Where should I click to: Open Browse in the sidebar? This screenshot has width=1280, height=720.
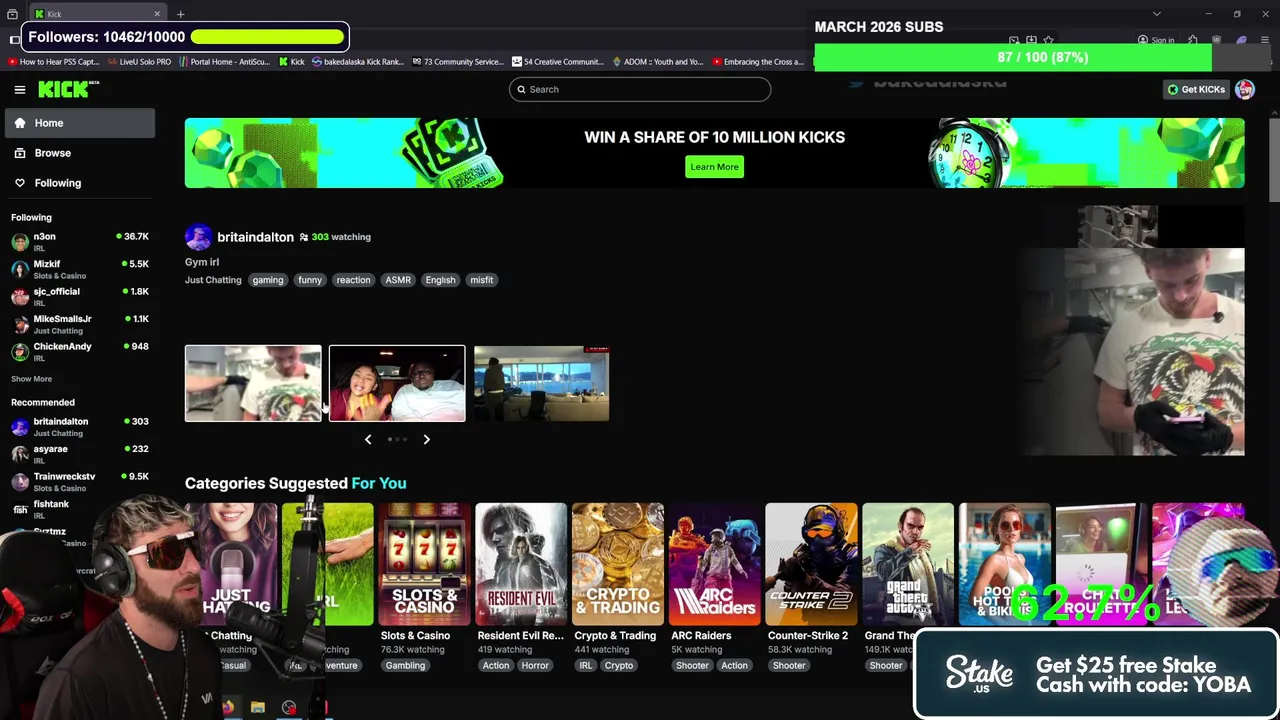click(x=80, y=153)
